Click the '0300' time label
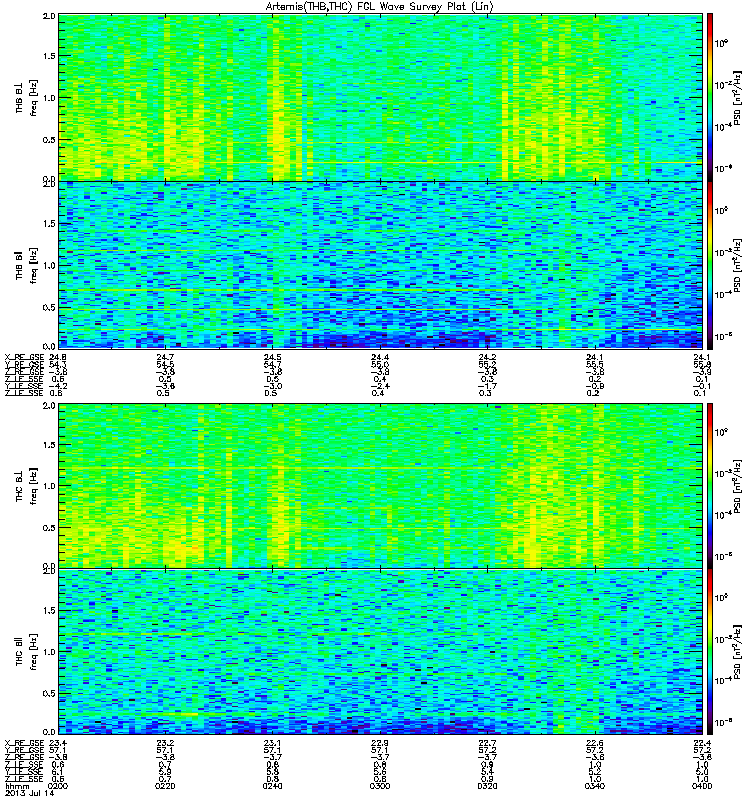 [380, 786]
